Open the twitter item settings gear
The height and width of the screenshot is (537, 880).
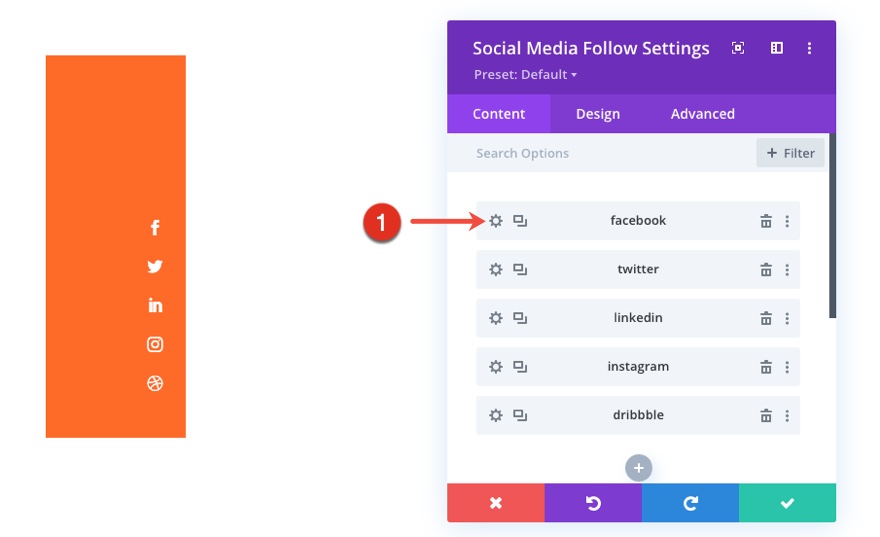click(x=495, y=270)
